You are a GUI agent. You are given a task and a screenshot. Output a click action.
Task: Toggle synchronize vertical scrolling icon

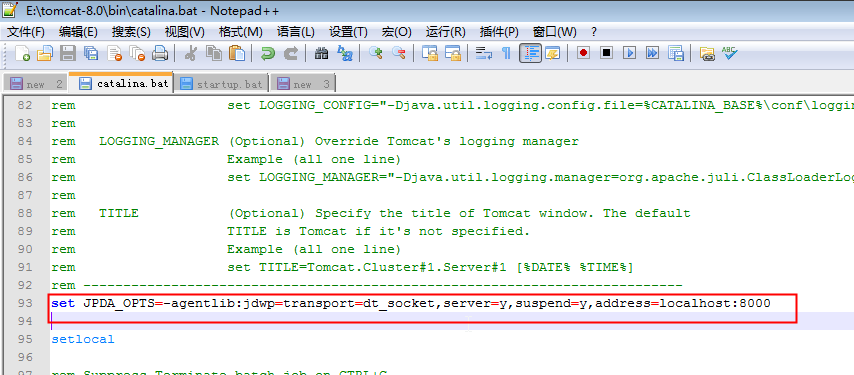[430, 53]
